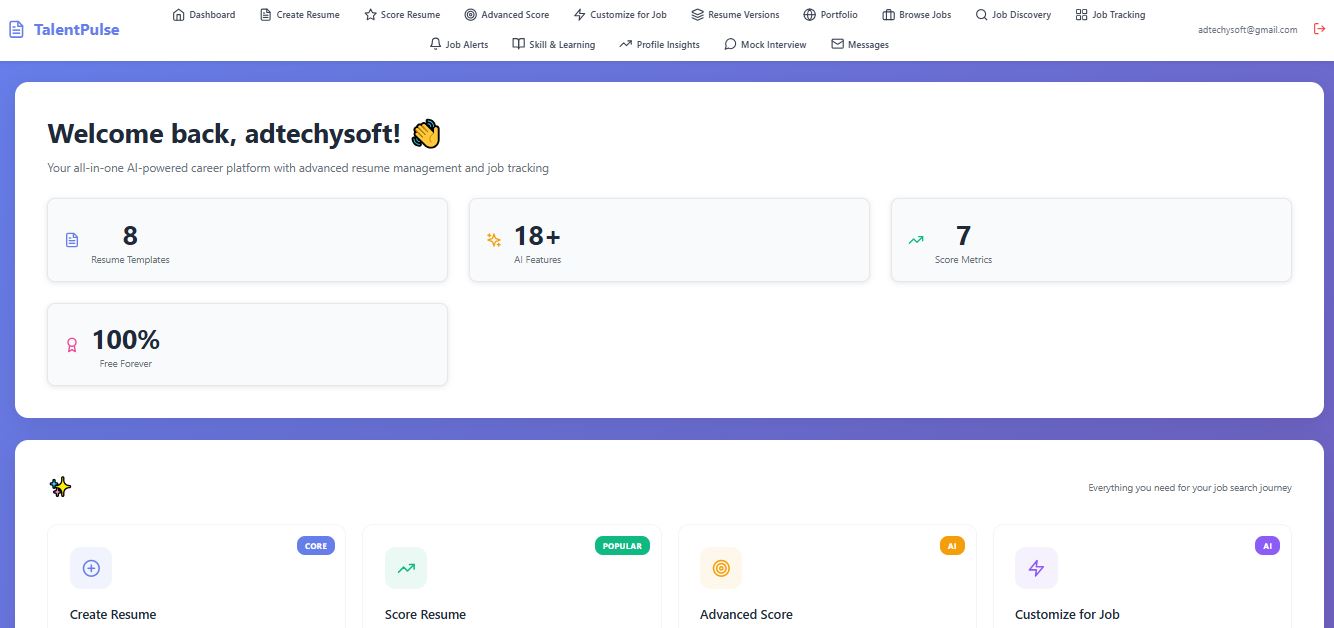Click the POPULAR badge on Score Resume
This screenshot has width=1334, height=628.
coord(622,546)
